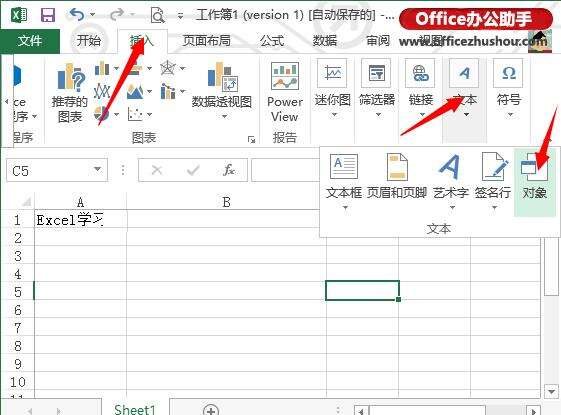Select row 5 header
Screen dimensions: 561x415
[17, 292]
